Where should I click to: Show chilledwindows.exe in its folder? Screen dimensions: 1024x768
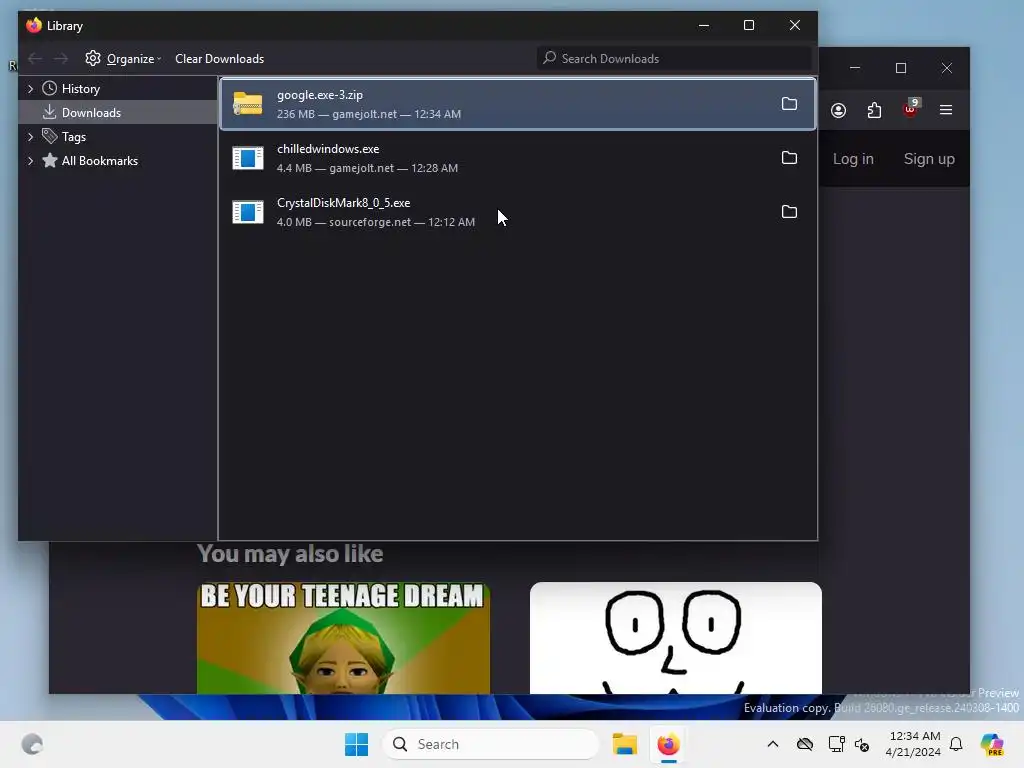pos(789,158)
